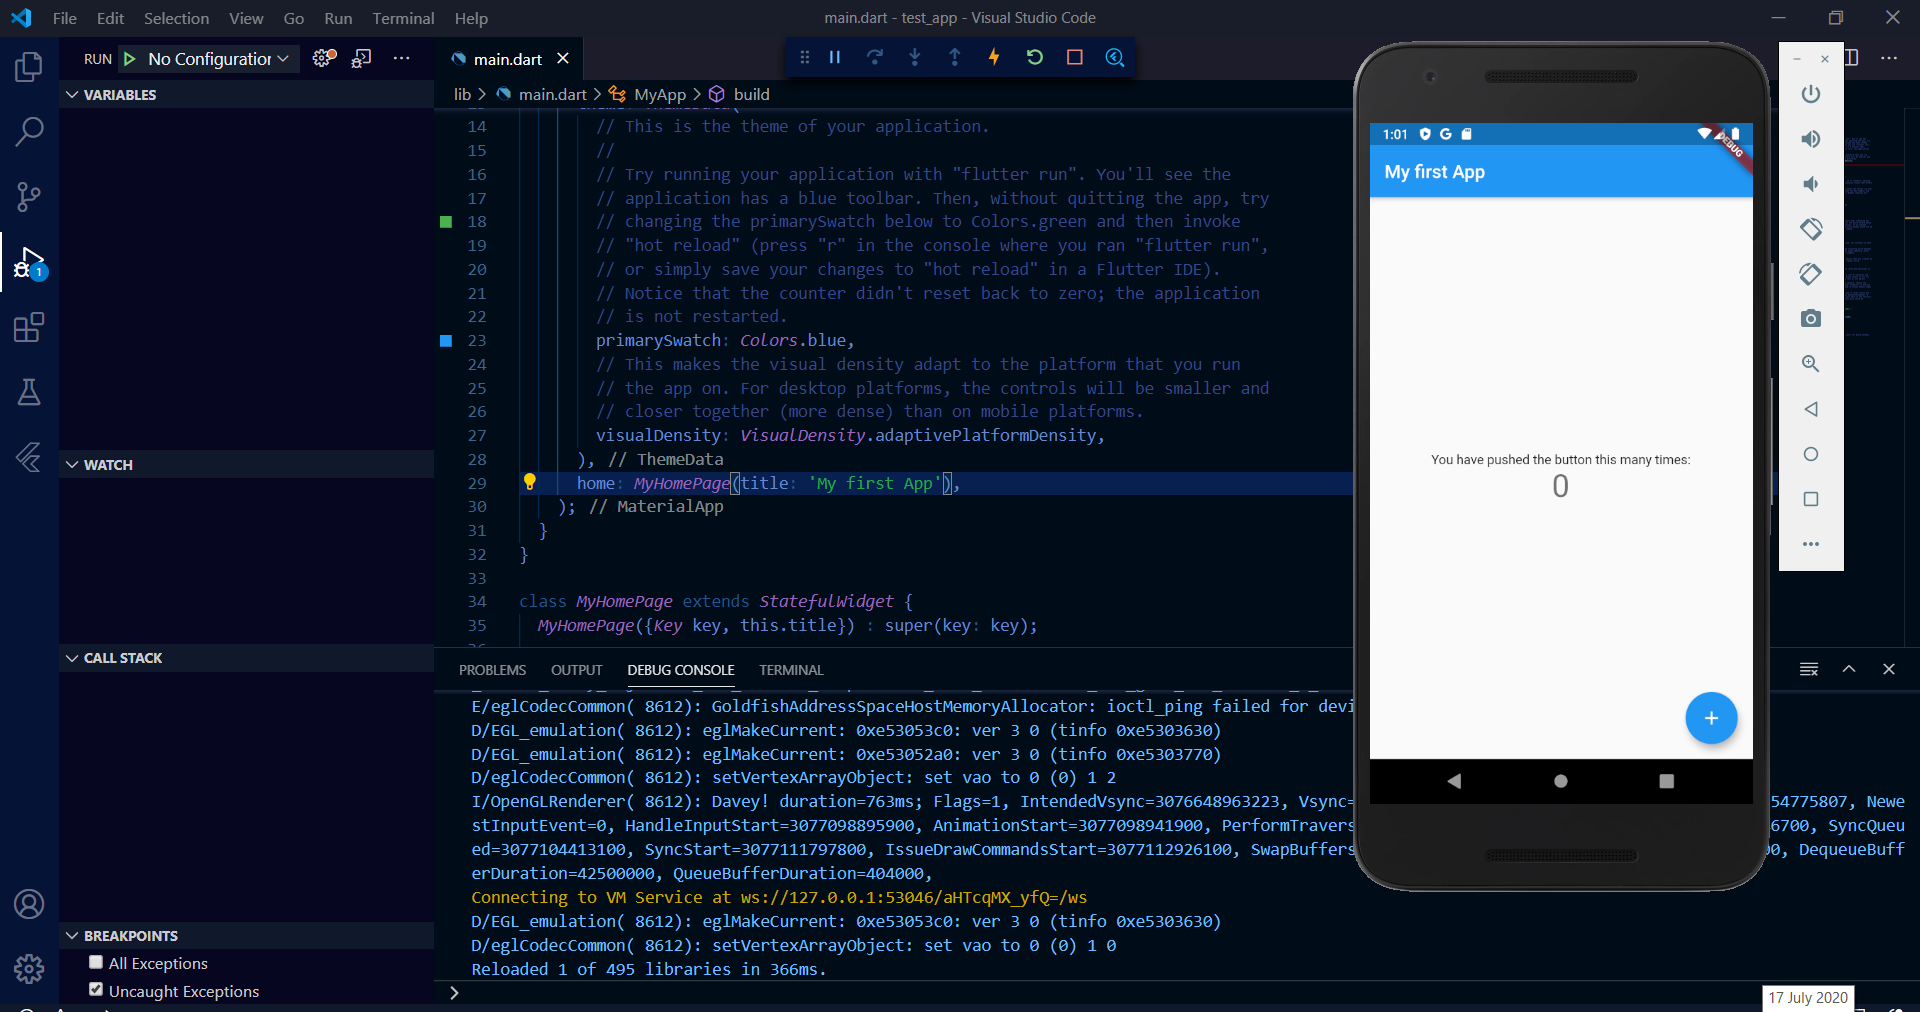Check the All Exceptions breakpoint option

tap(97, 963)
